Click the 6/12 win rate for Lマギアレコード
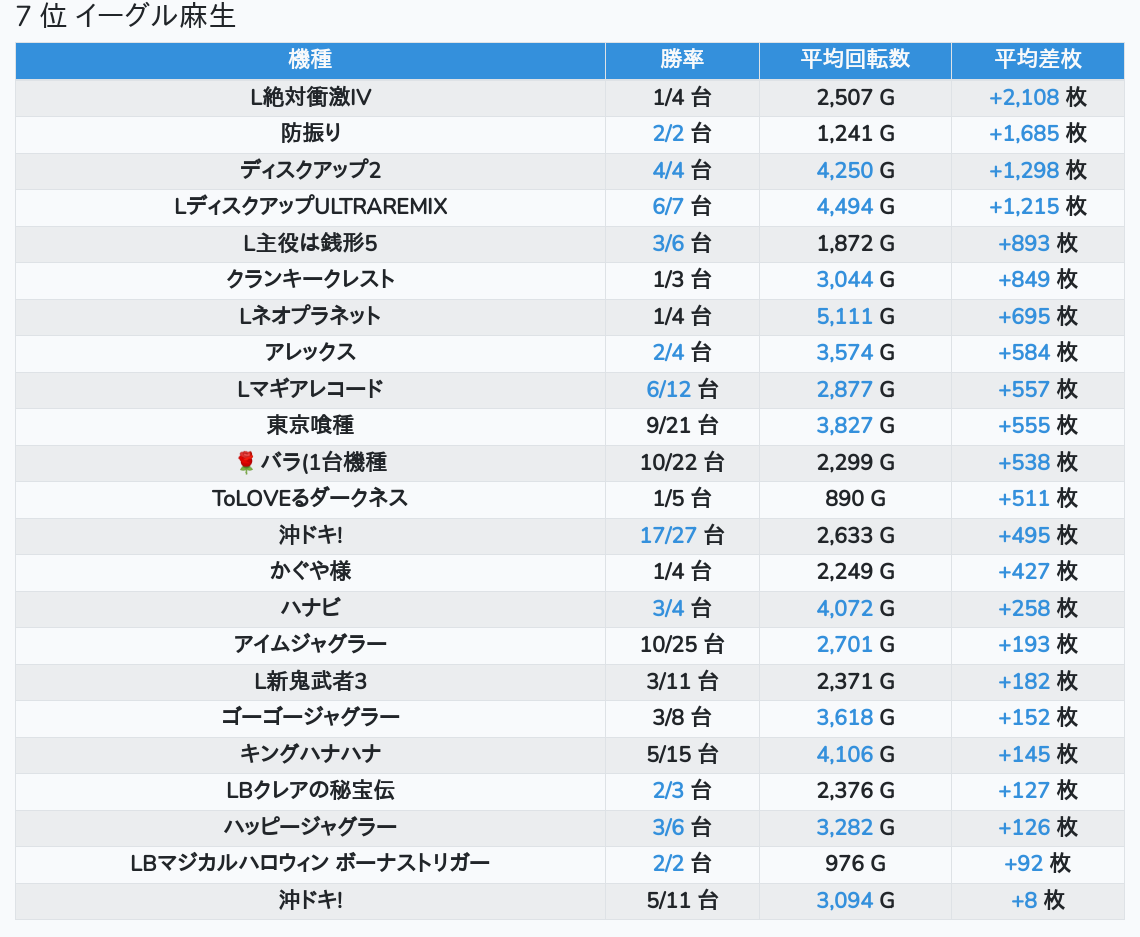This screenshot has height=937, width=1140. click(668, 389)
